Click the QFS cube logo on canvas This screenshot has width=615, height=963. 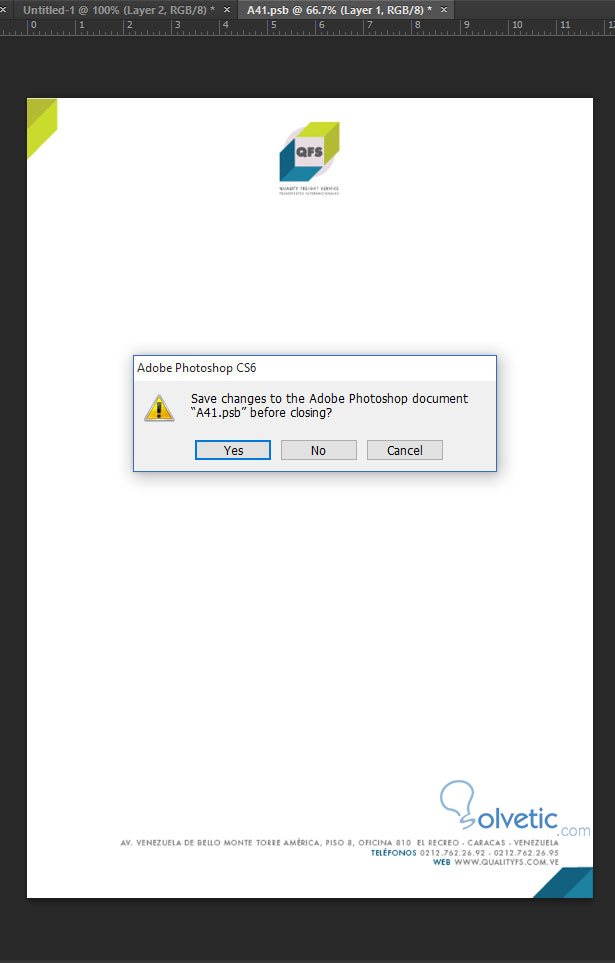(310, 152)
